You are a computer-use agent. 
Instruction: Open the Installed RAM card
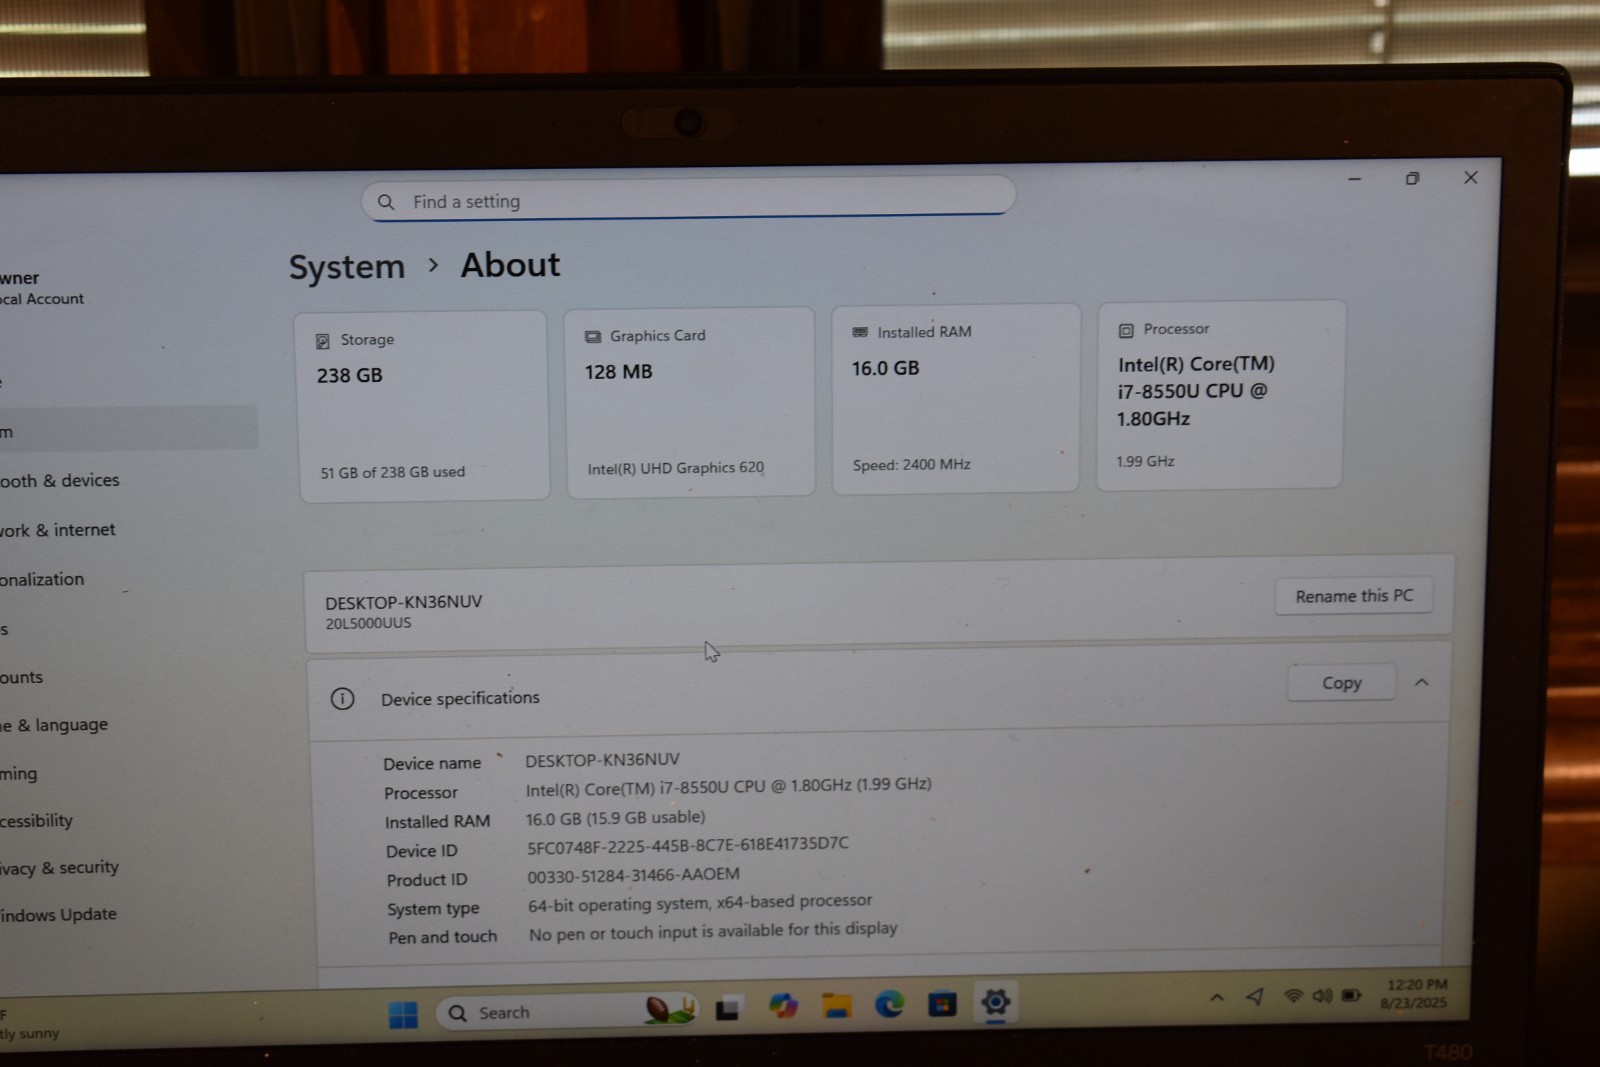pos(956,398)
